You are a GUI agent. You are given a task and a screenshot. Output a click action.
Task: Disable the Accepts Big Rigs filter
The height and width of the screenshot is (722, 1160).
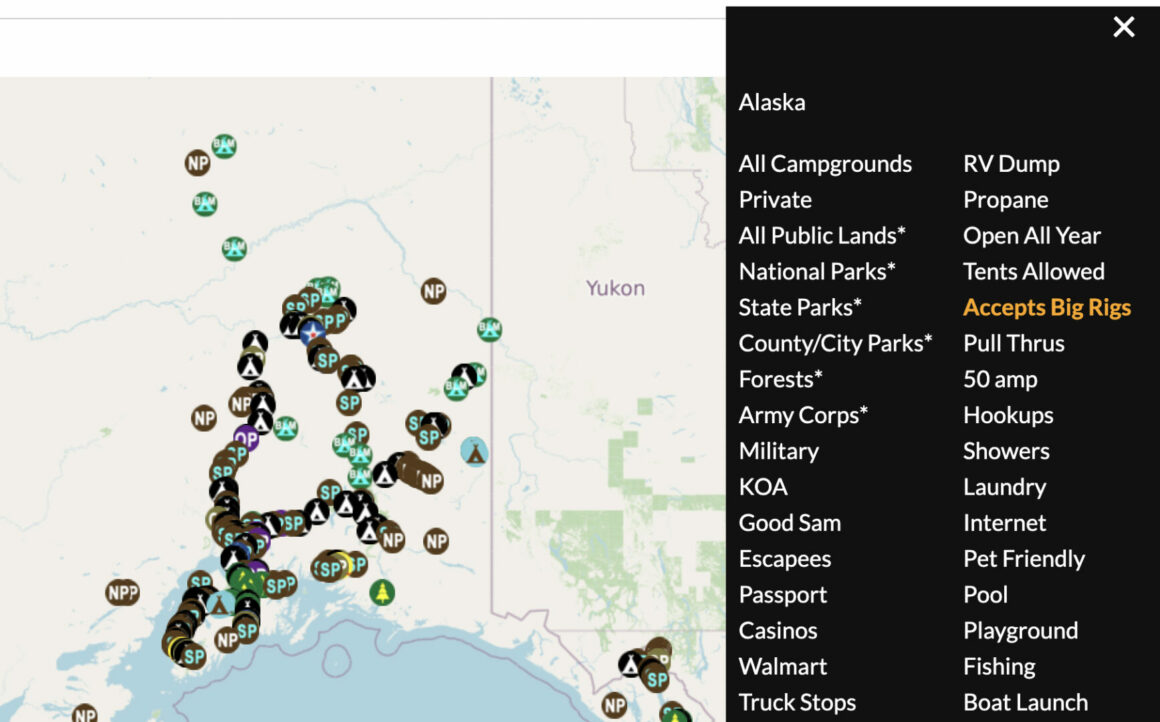1047,307
